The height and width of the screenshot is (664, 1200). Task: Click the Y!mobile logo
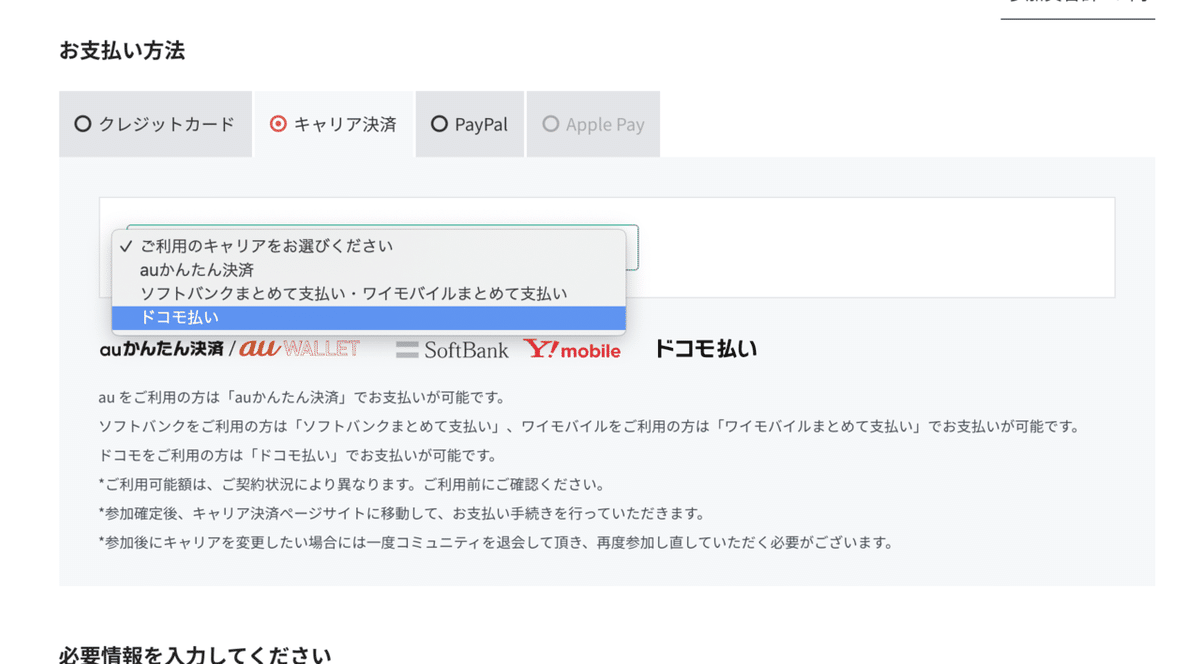point(573,350)
